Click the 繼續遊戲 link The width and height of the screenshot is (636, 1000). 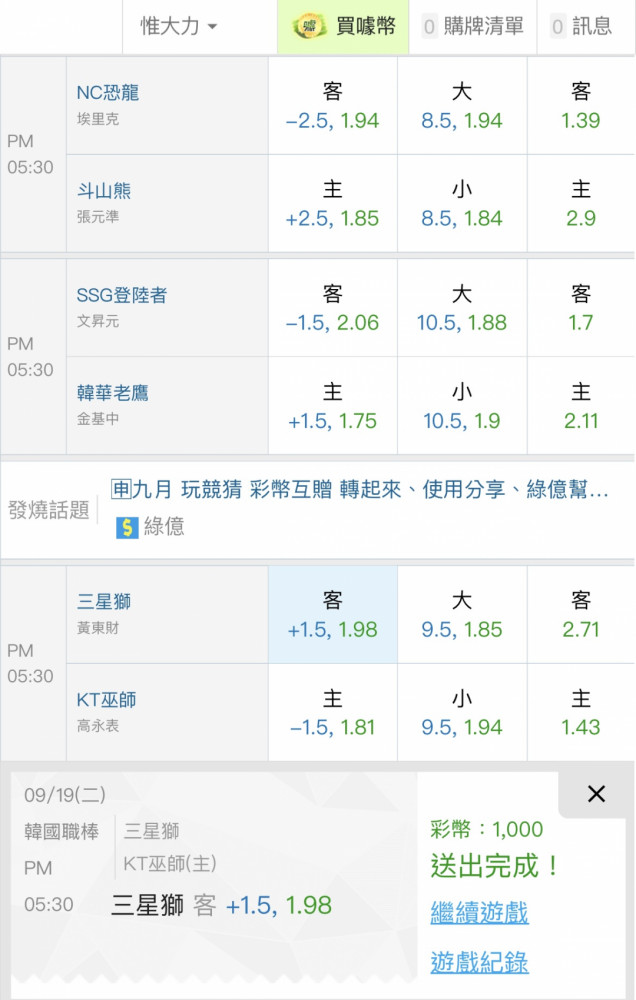click(479, 913)
